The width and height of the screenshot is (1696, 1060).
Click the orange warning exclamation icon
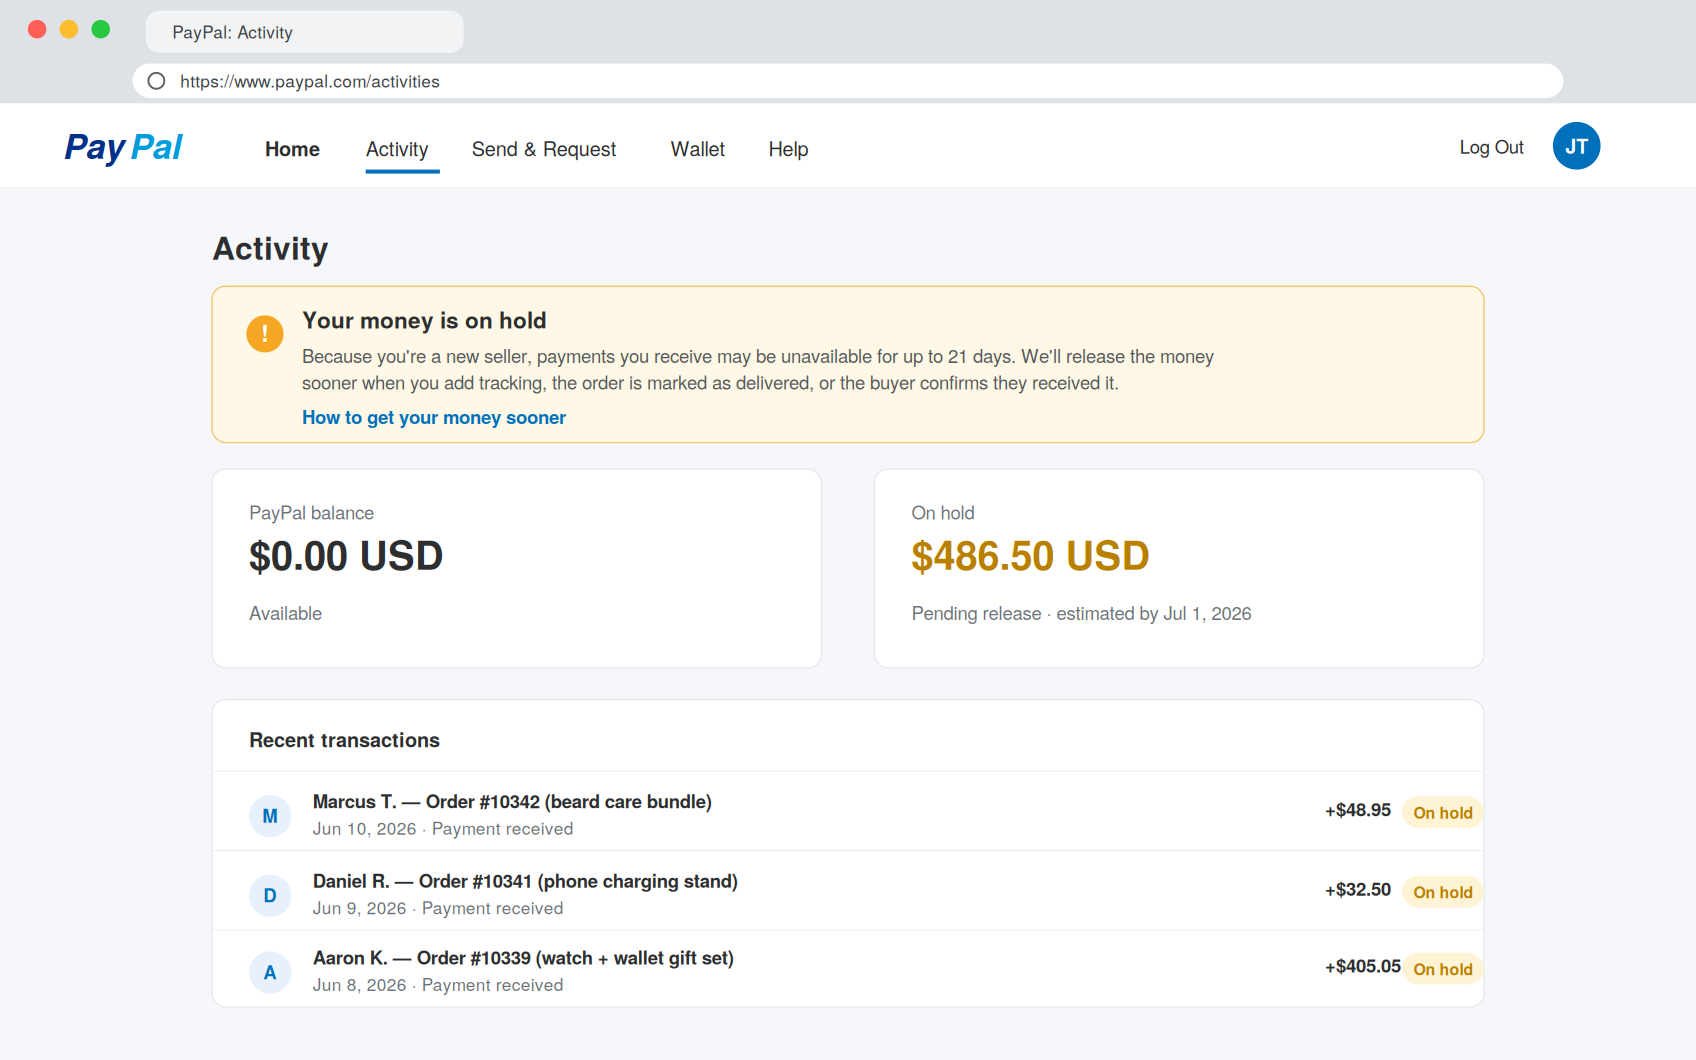(265, 334)
